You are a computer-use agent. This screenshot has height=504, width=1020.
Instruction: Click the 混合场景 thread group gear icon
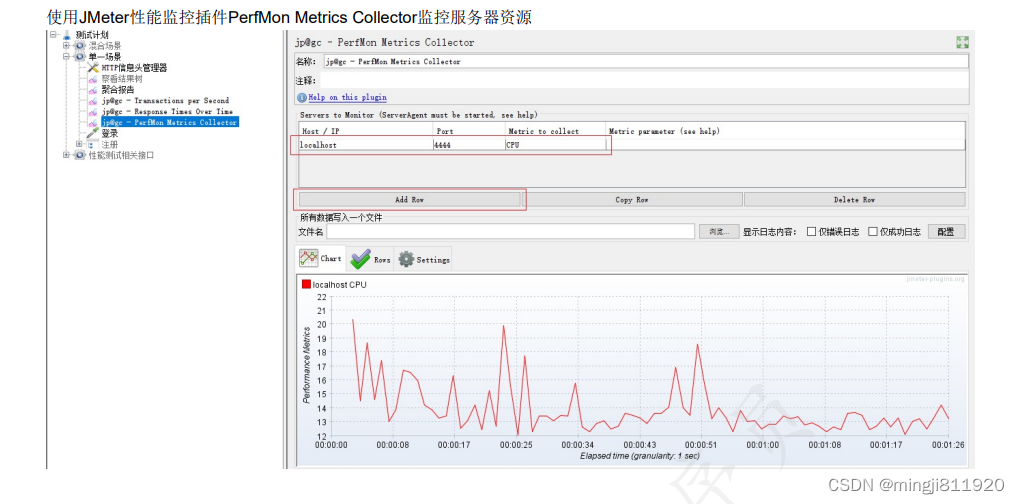(x=80, y=46)
